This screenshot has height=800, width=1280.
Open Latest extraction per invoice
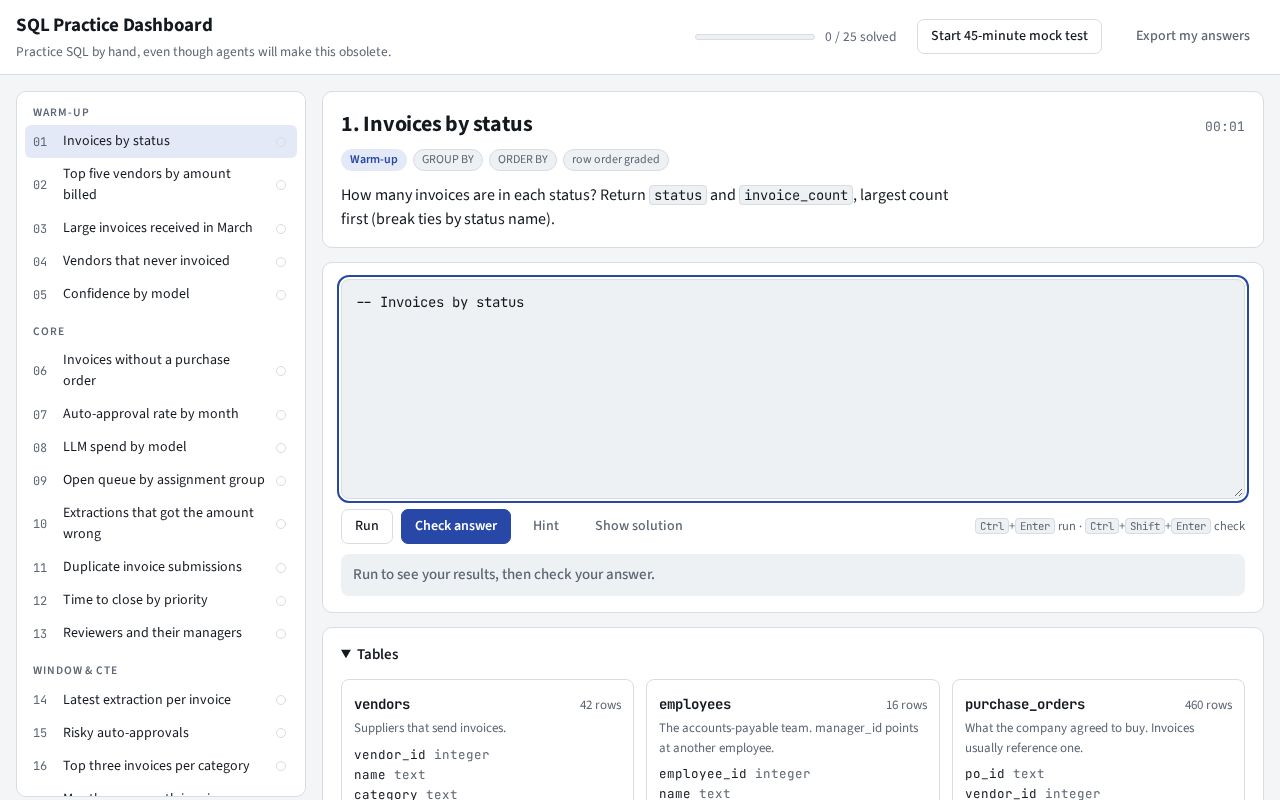point(161,700)
